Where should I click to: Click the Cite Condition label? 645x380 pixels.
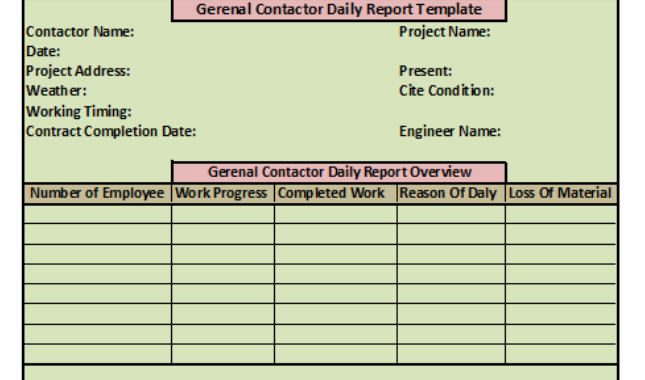447,90
